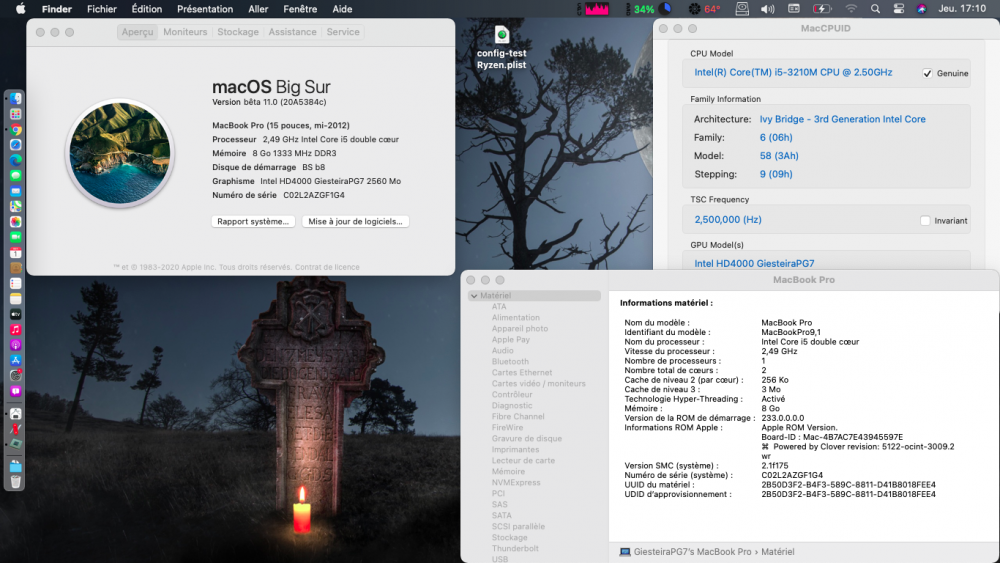Collapse the Matériel section in System Report
Viewport: 1000px width, 563px height.
pos(474,296)
